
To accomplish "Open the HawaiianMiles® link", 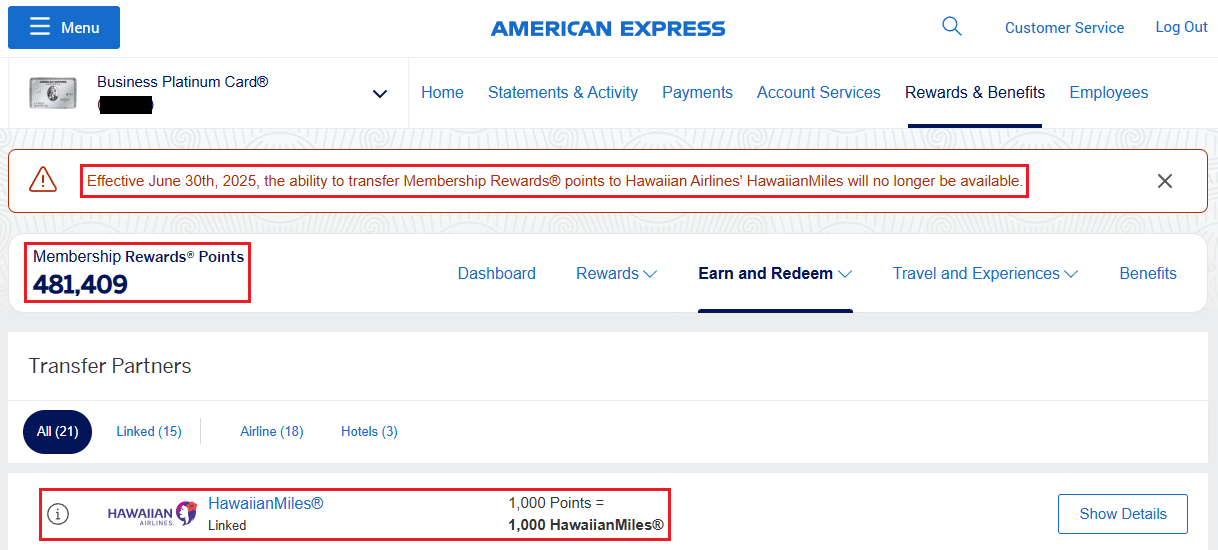I will pos(266,503).
